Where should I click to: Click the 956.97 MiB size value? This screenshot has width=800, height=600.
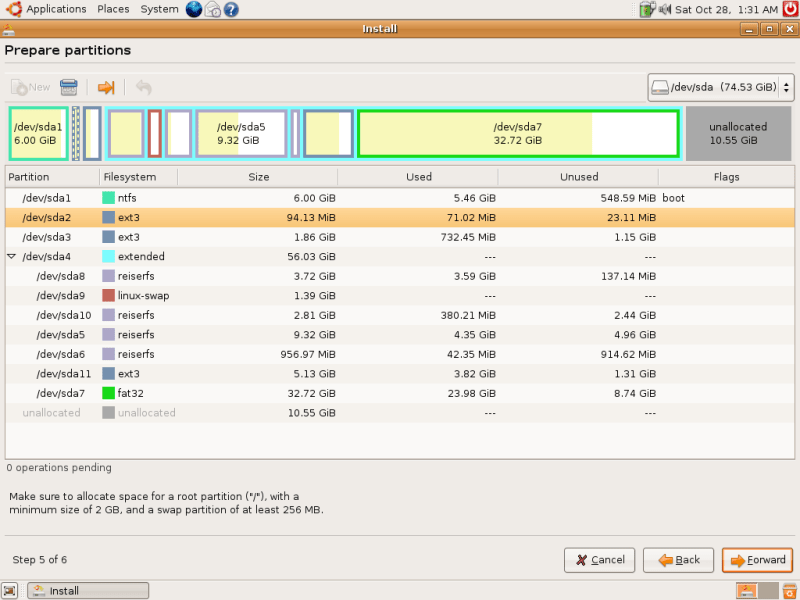pyautogui.click(x=308, y=354)
